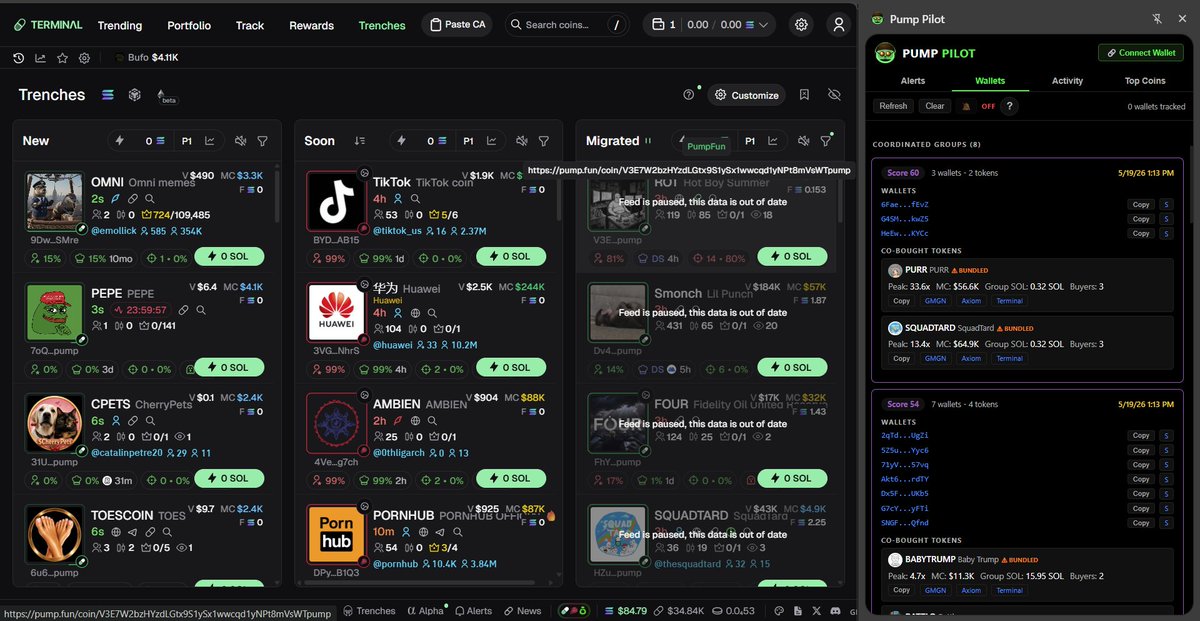Screen dimensions: 1200x621
Task: Switch to the Alerts tab in Pump Pilot
Action: click(x=913, y=81)
